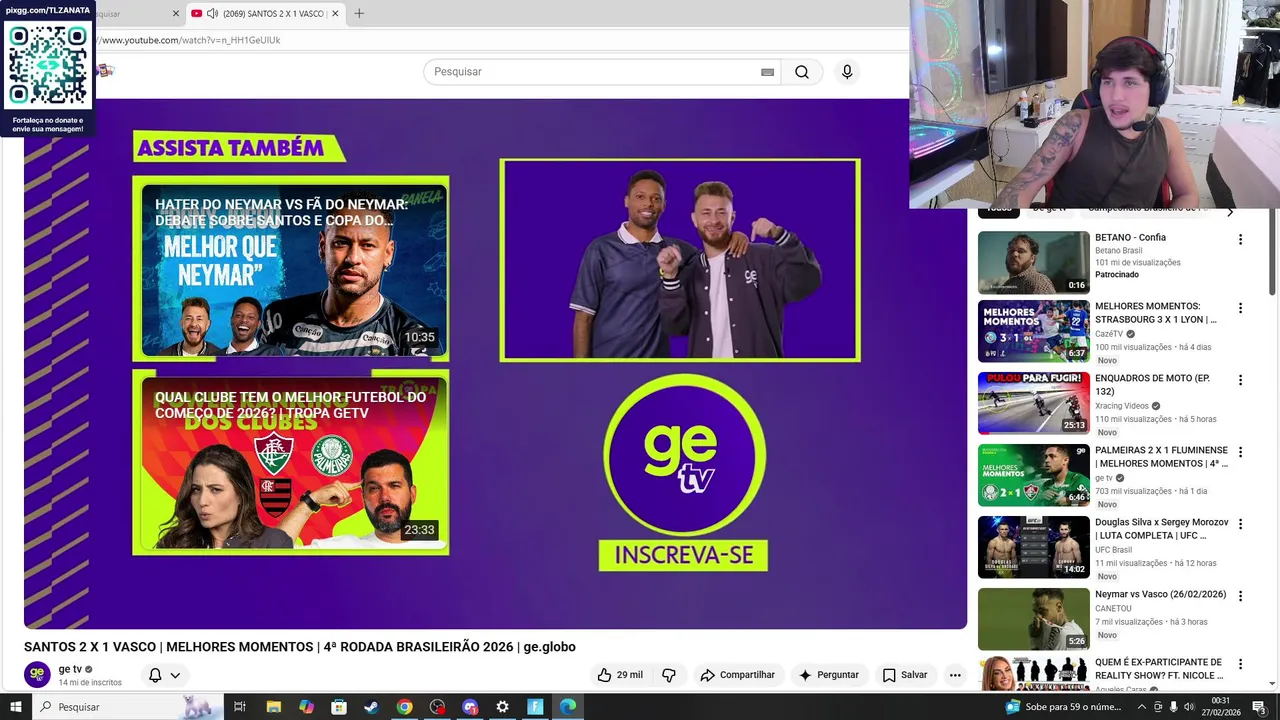Open Google Chrome from the taskbar
Image resolution: width=1280 pixels, height=720 pixels.
(x=404, y=707)
